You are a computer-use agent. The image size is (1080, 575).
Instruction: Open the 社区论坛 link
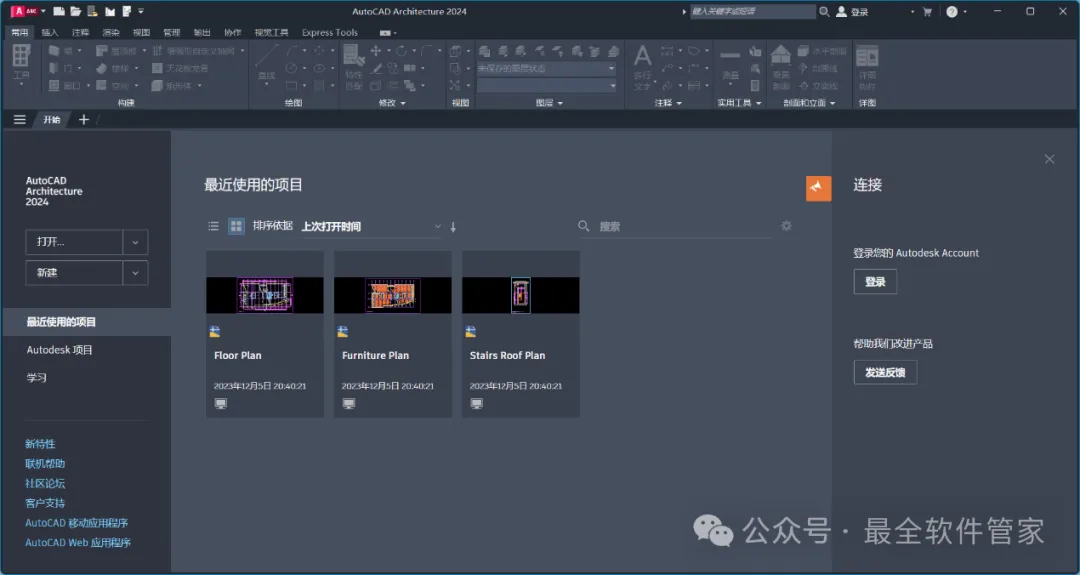point(45,483)
